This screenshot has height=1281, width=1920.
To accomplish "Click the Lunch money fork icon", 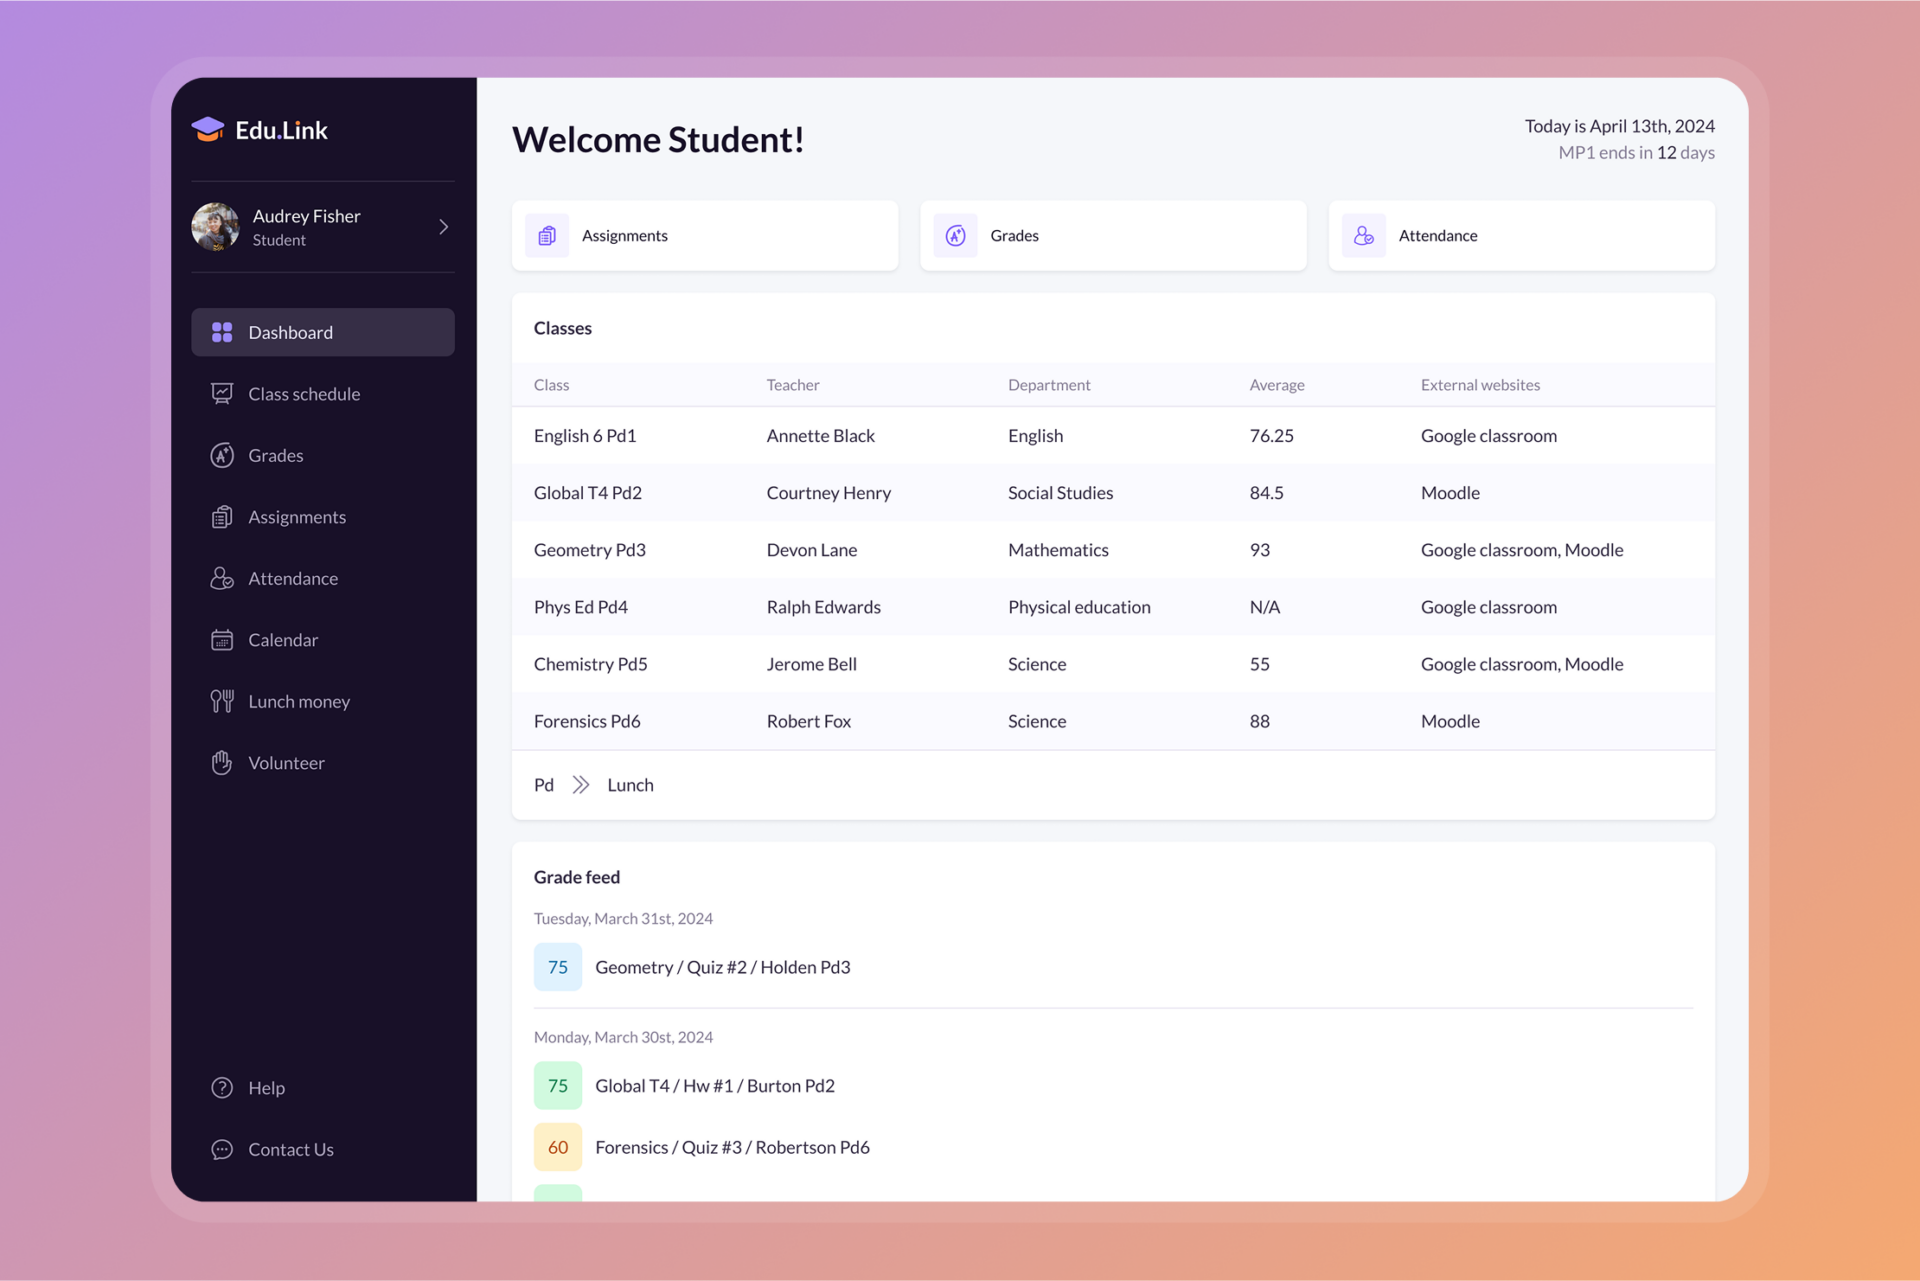I will (222, 701).
